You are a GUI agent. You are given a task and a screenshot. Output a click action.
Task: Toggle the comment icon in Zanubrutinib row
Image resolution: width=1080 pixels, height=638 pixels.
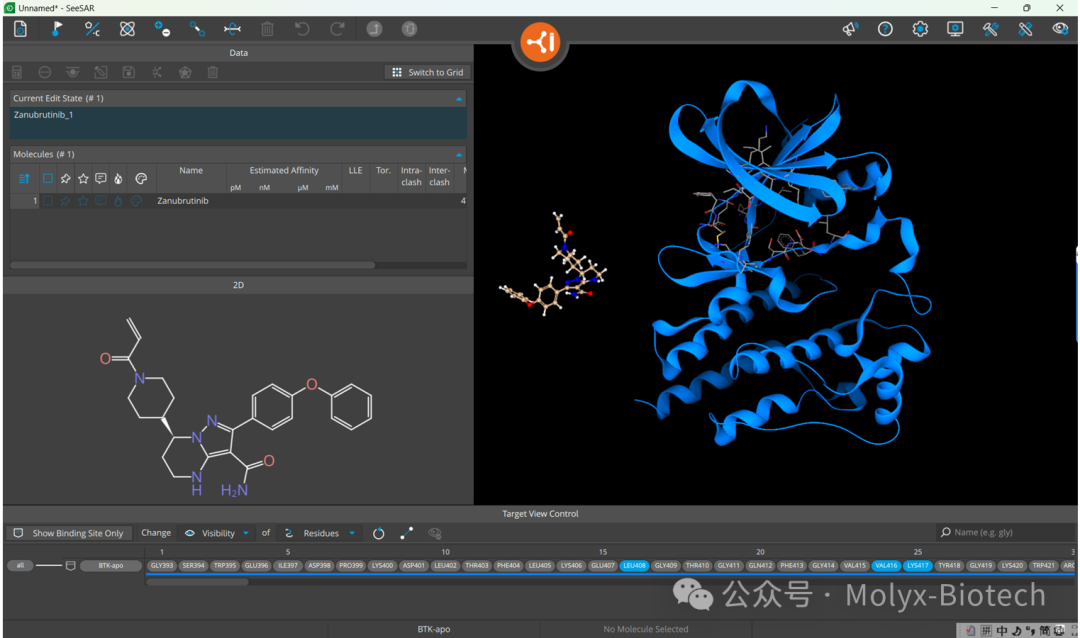tap(101, 201)
